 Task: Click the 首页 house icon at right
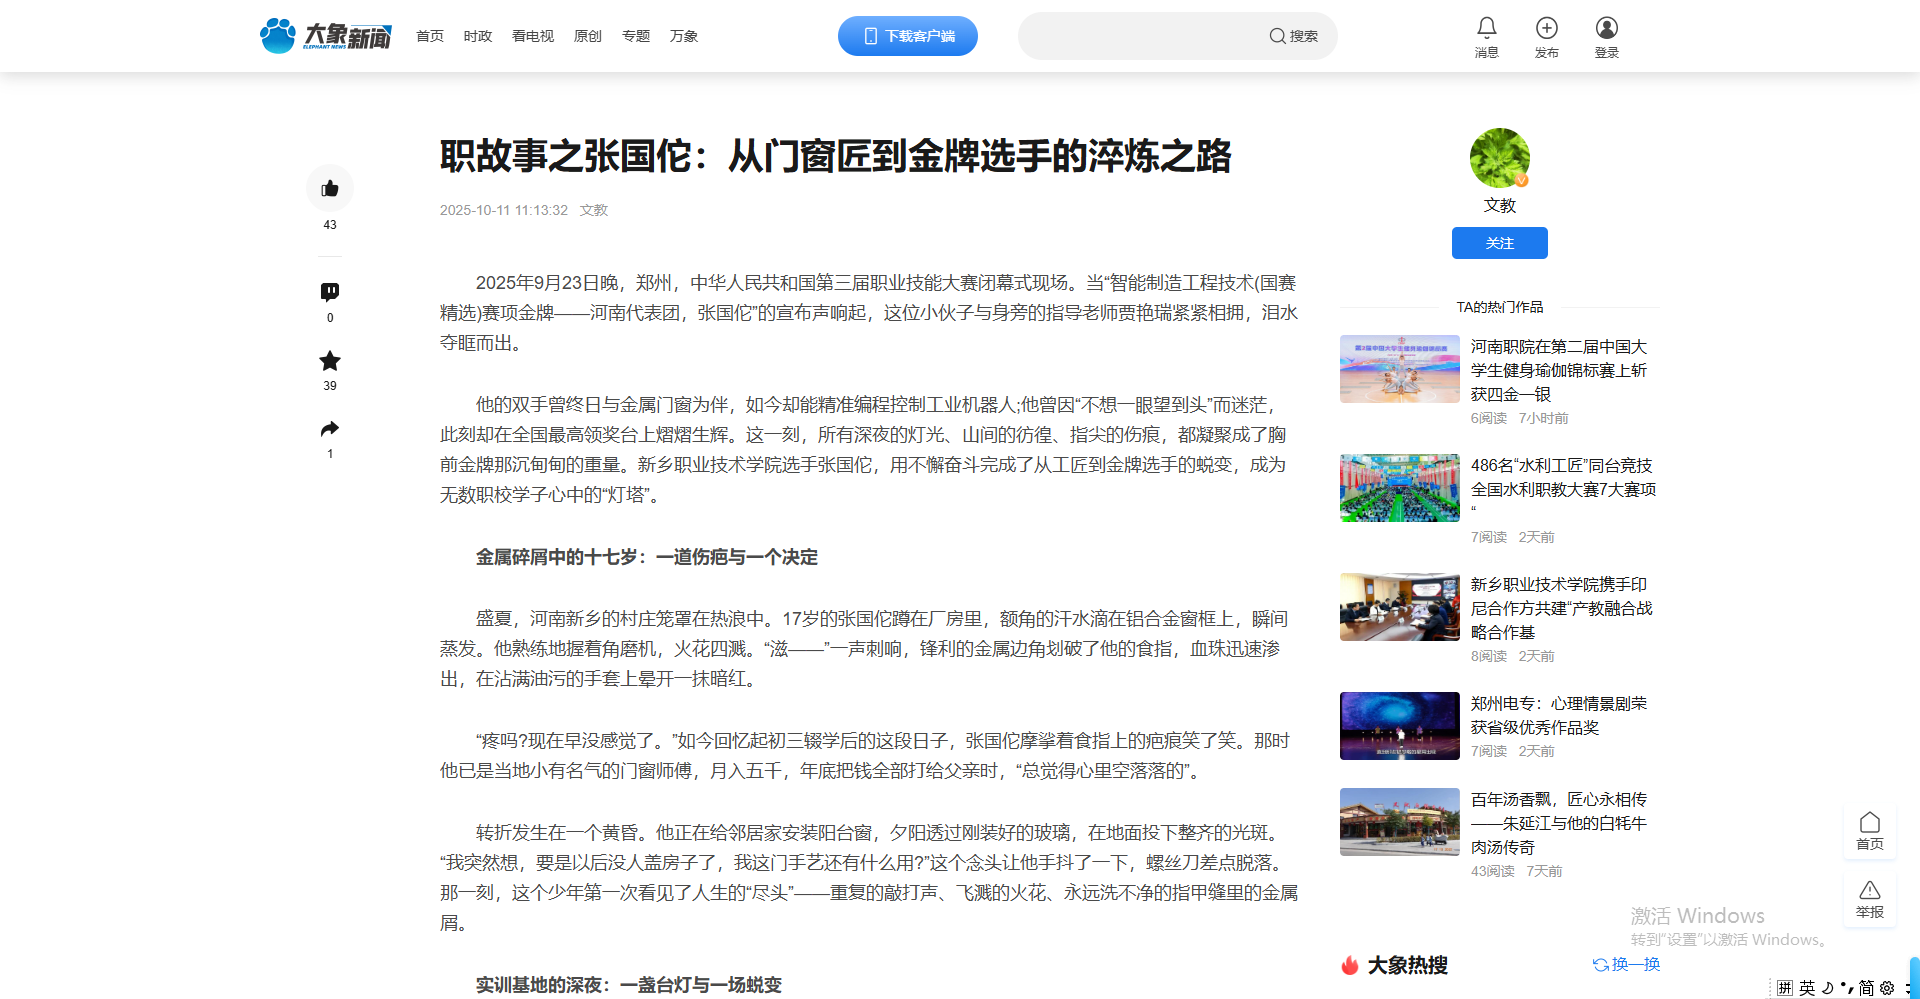pyautogui.click(x=1869, y=823)
